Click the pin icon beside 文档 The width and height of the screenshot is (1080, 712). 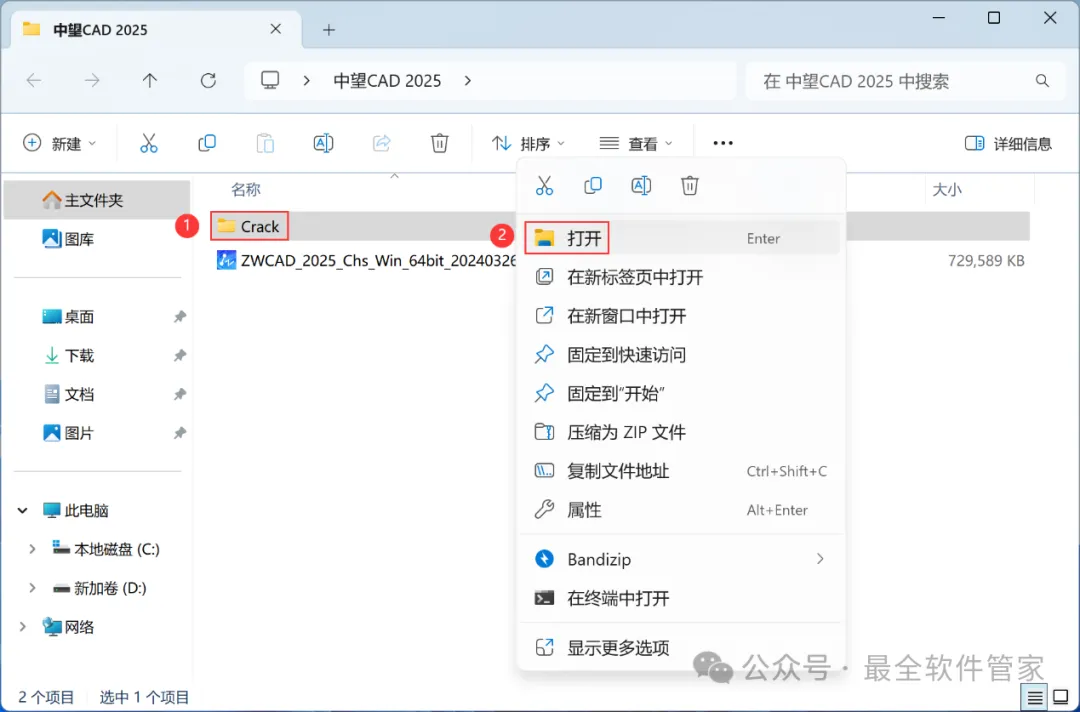click(180, 395)
